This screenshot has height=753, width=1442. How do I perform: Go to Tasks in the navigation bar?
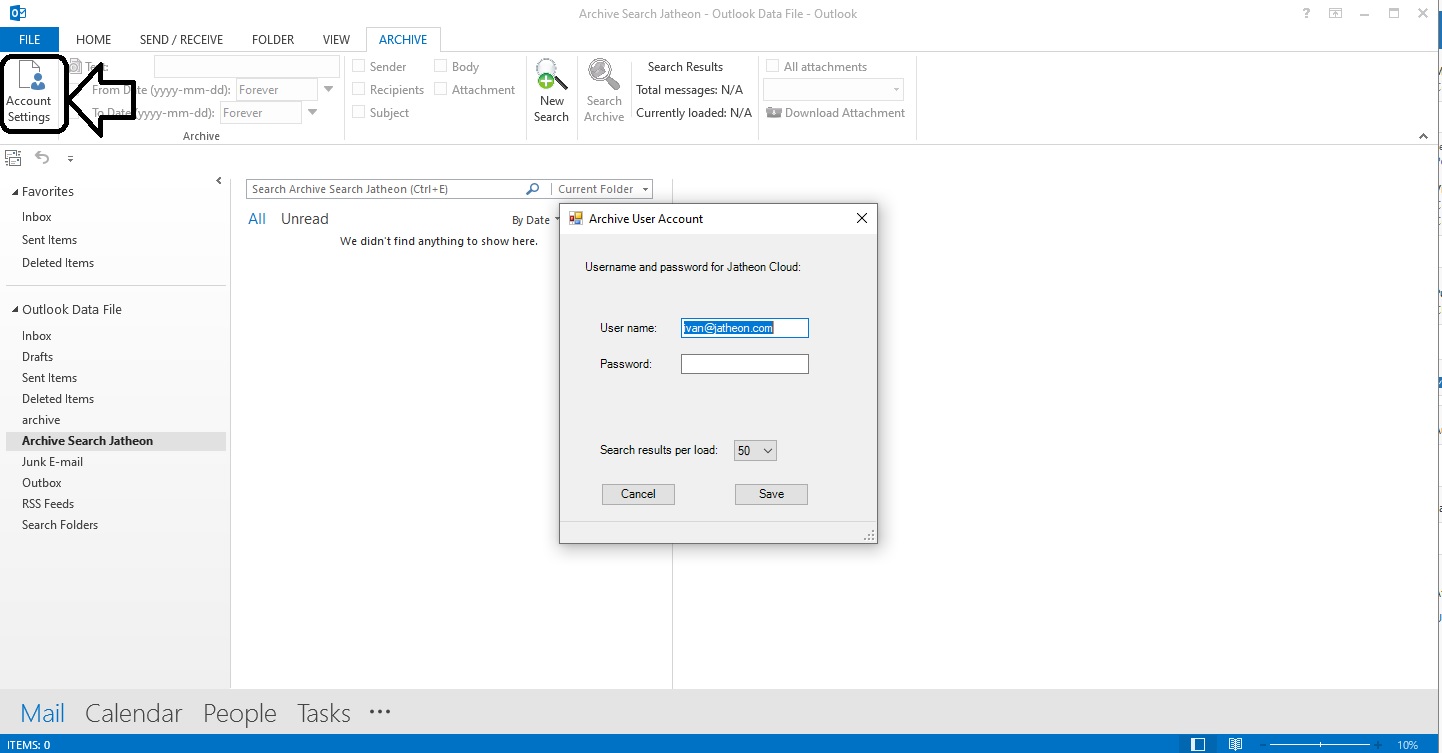click(324, 713)
